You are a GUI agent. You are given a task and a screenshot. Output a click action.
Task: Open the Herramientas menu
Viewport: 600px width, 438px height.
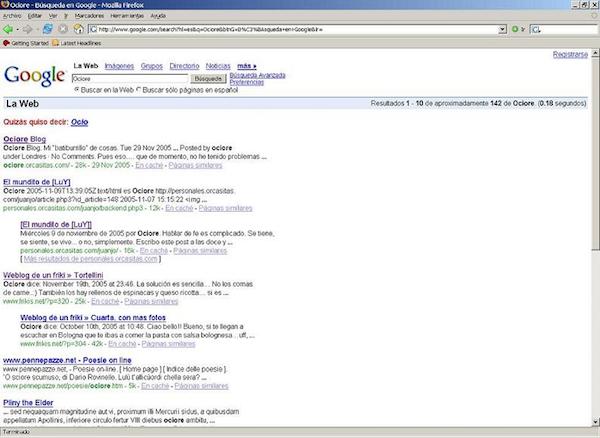(x=127, y=16)
